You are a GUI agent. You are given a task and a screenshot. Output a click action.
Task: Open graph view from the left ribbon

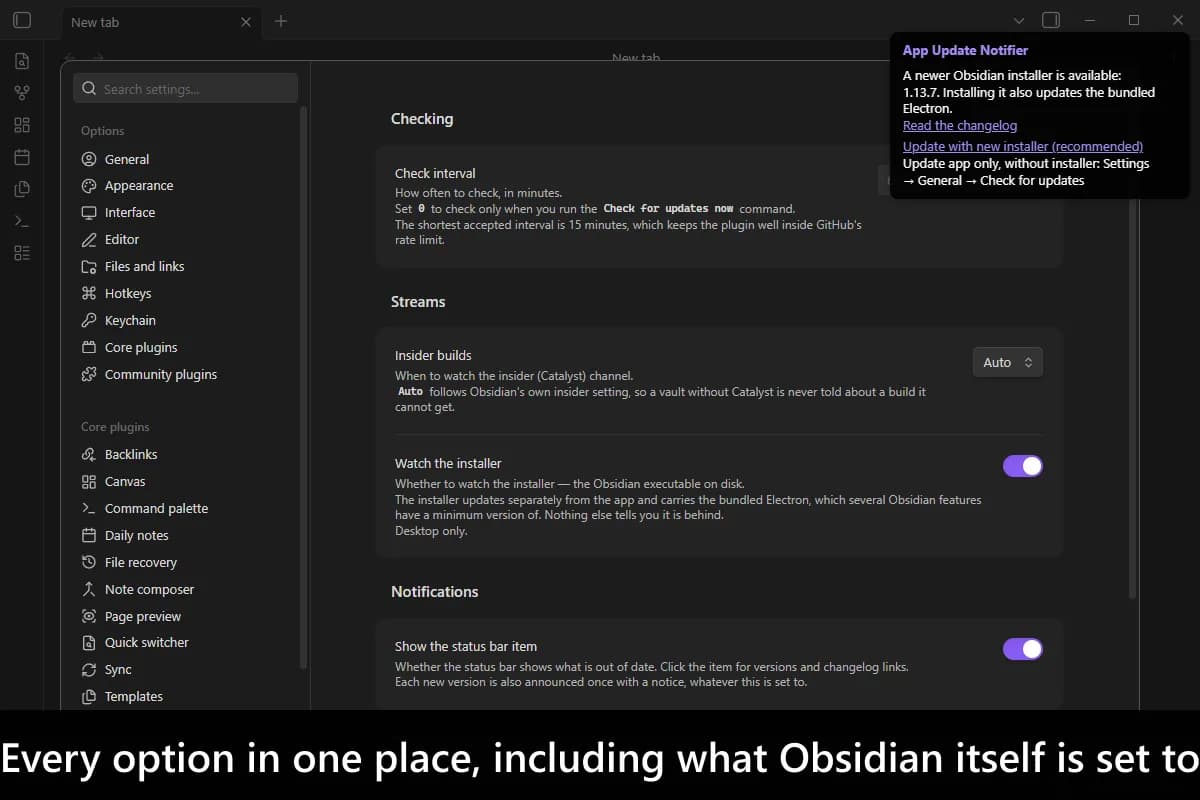(x=22, y=93)
